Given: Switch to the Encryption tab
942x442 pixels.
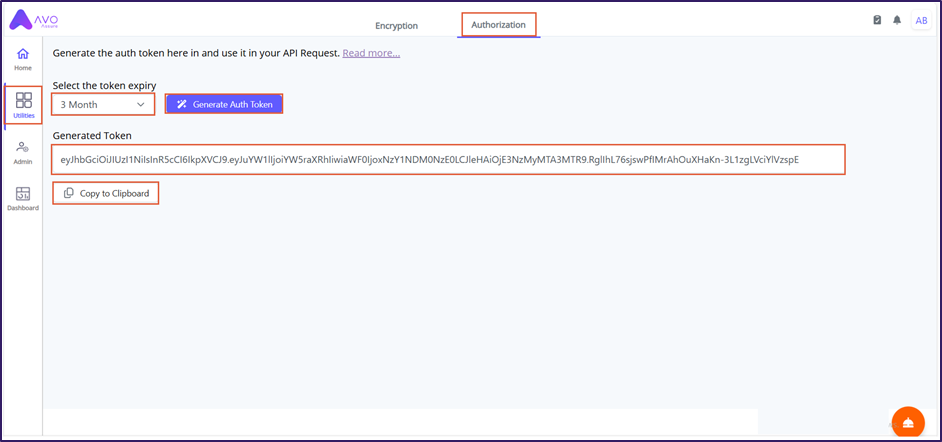Looking at the screenshot, I should (x=396, y=25).
